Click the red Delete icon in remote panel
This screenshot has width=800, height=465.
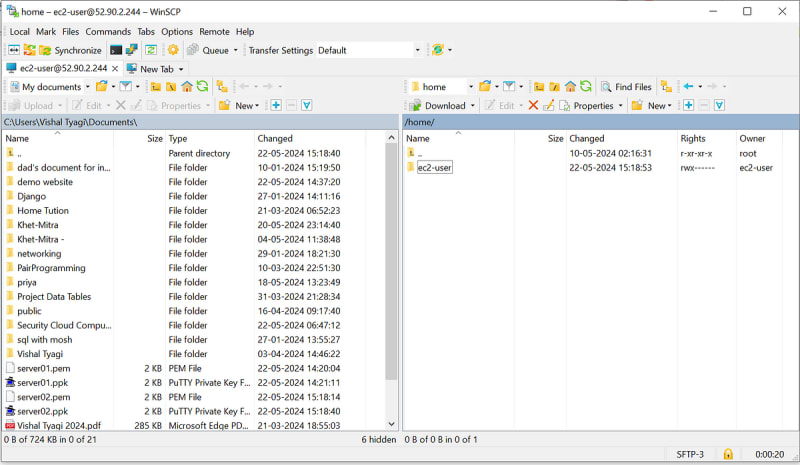coord(533,105)
